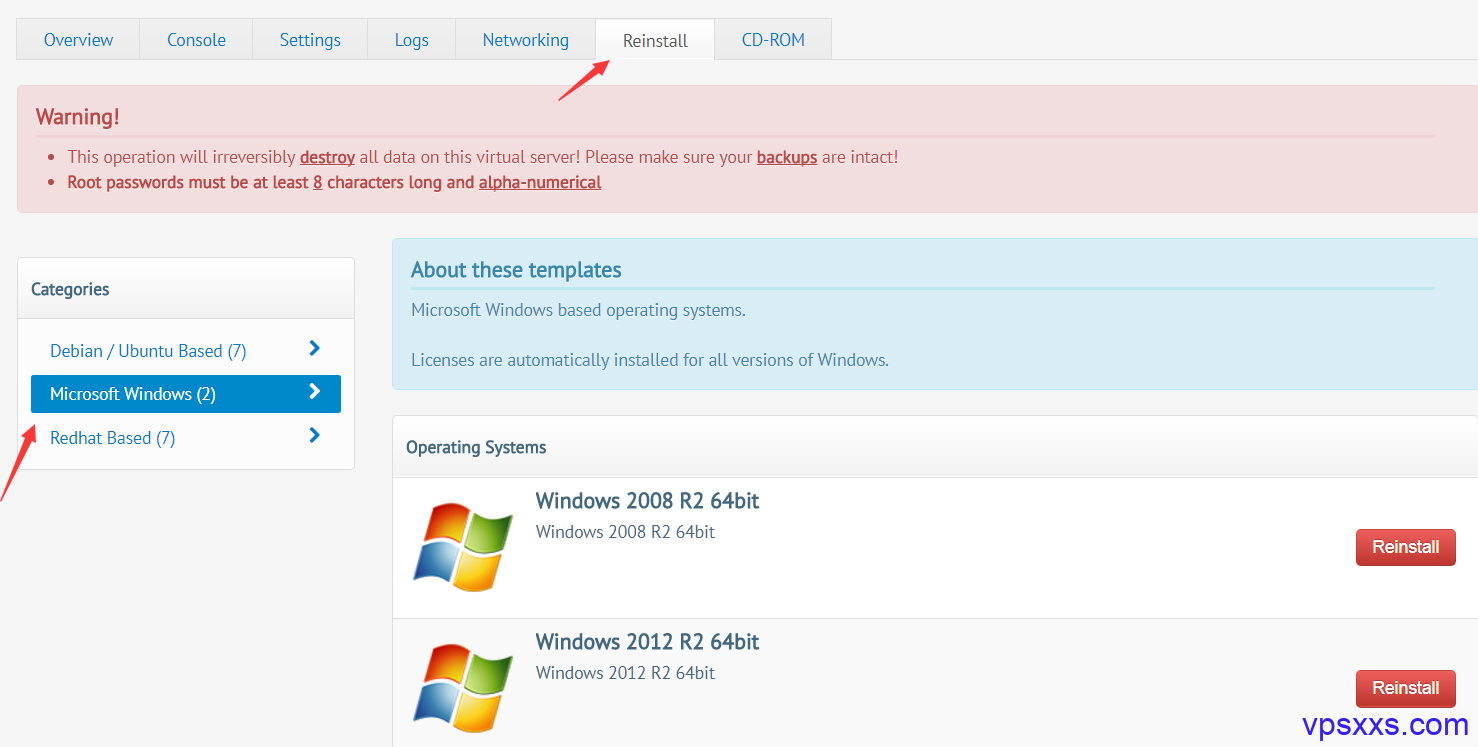Switch to the Console tab
The width and height of the screenshot is (1478, 747).
tap(196, 40)
